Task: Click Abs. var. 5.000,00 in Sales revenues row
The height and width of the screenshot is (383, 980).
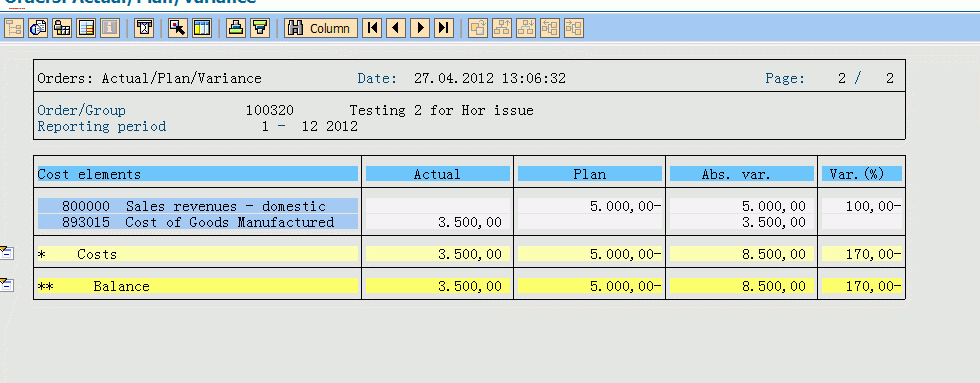Action: (742, 206)
